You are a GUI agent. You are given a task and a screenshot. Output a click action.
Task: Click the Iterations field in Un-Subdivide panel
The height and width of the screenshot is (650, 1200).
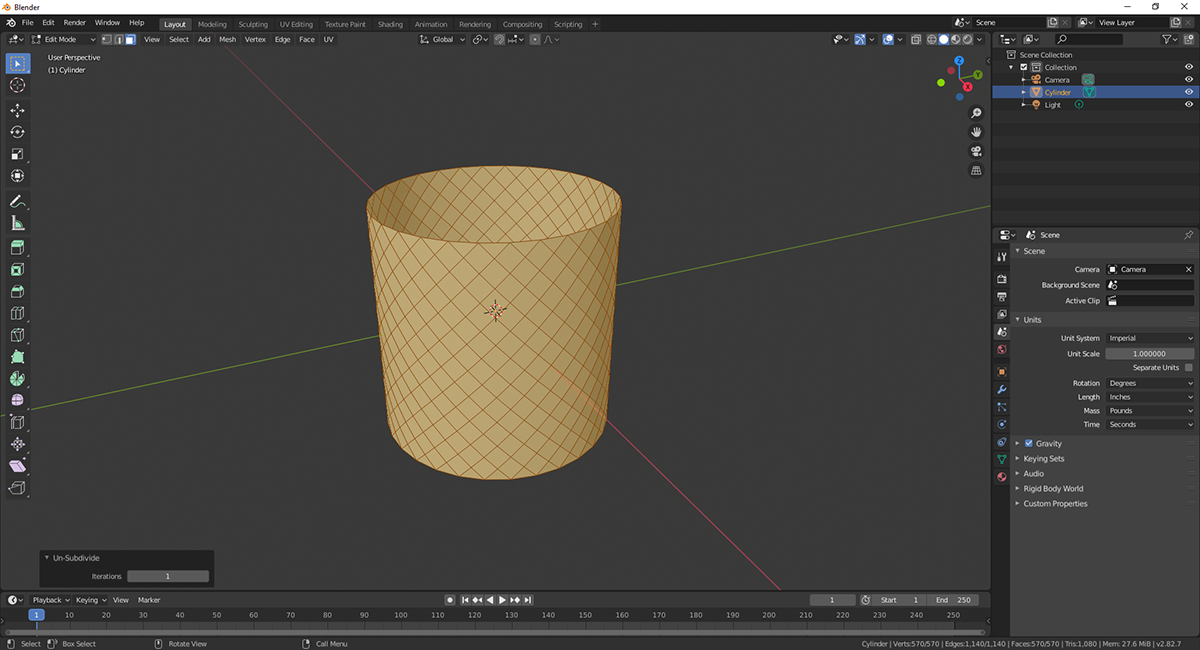pos(167,576)
